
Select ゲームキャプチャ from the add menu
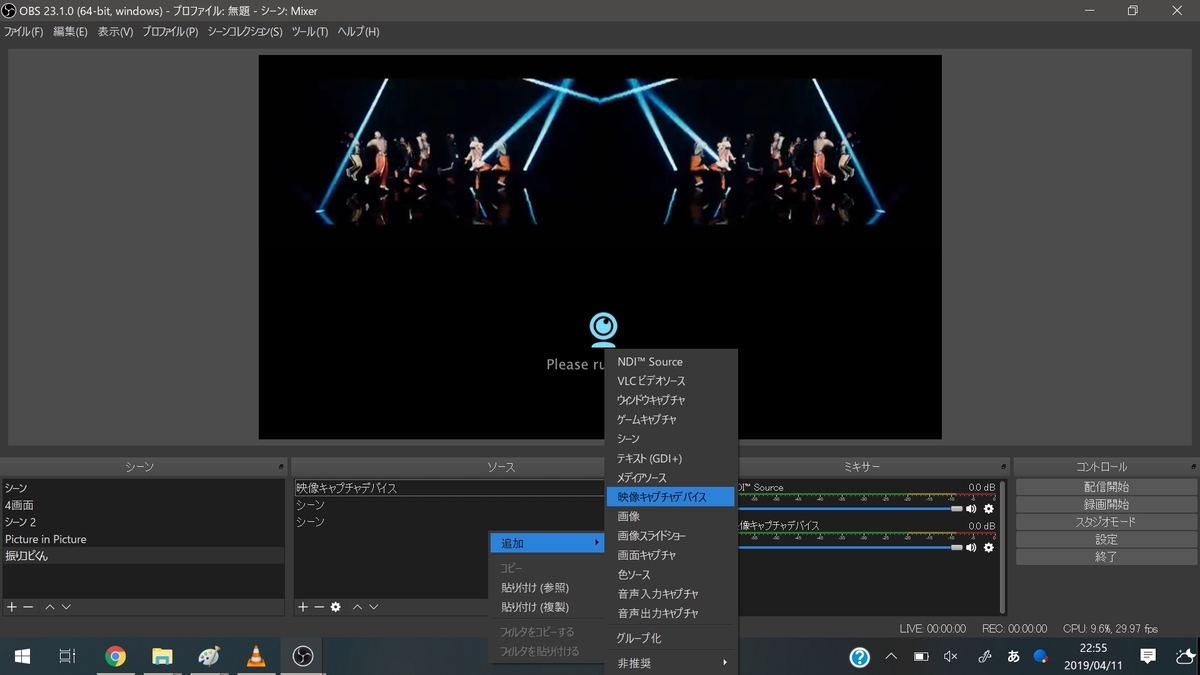[670, 420]
